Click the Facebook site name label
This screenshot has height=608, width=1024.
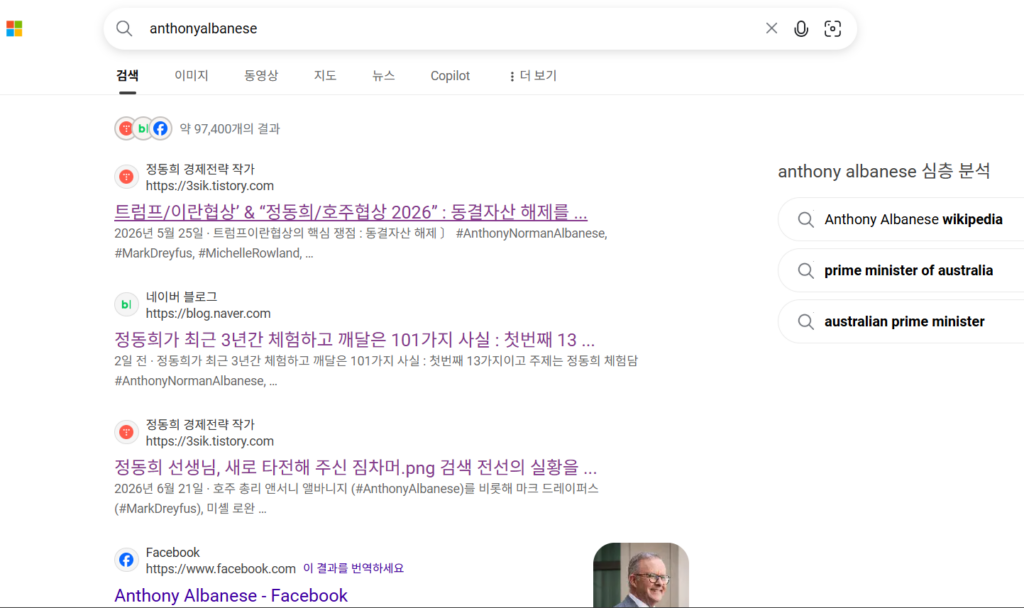172,552
